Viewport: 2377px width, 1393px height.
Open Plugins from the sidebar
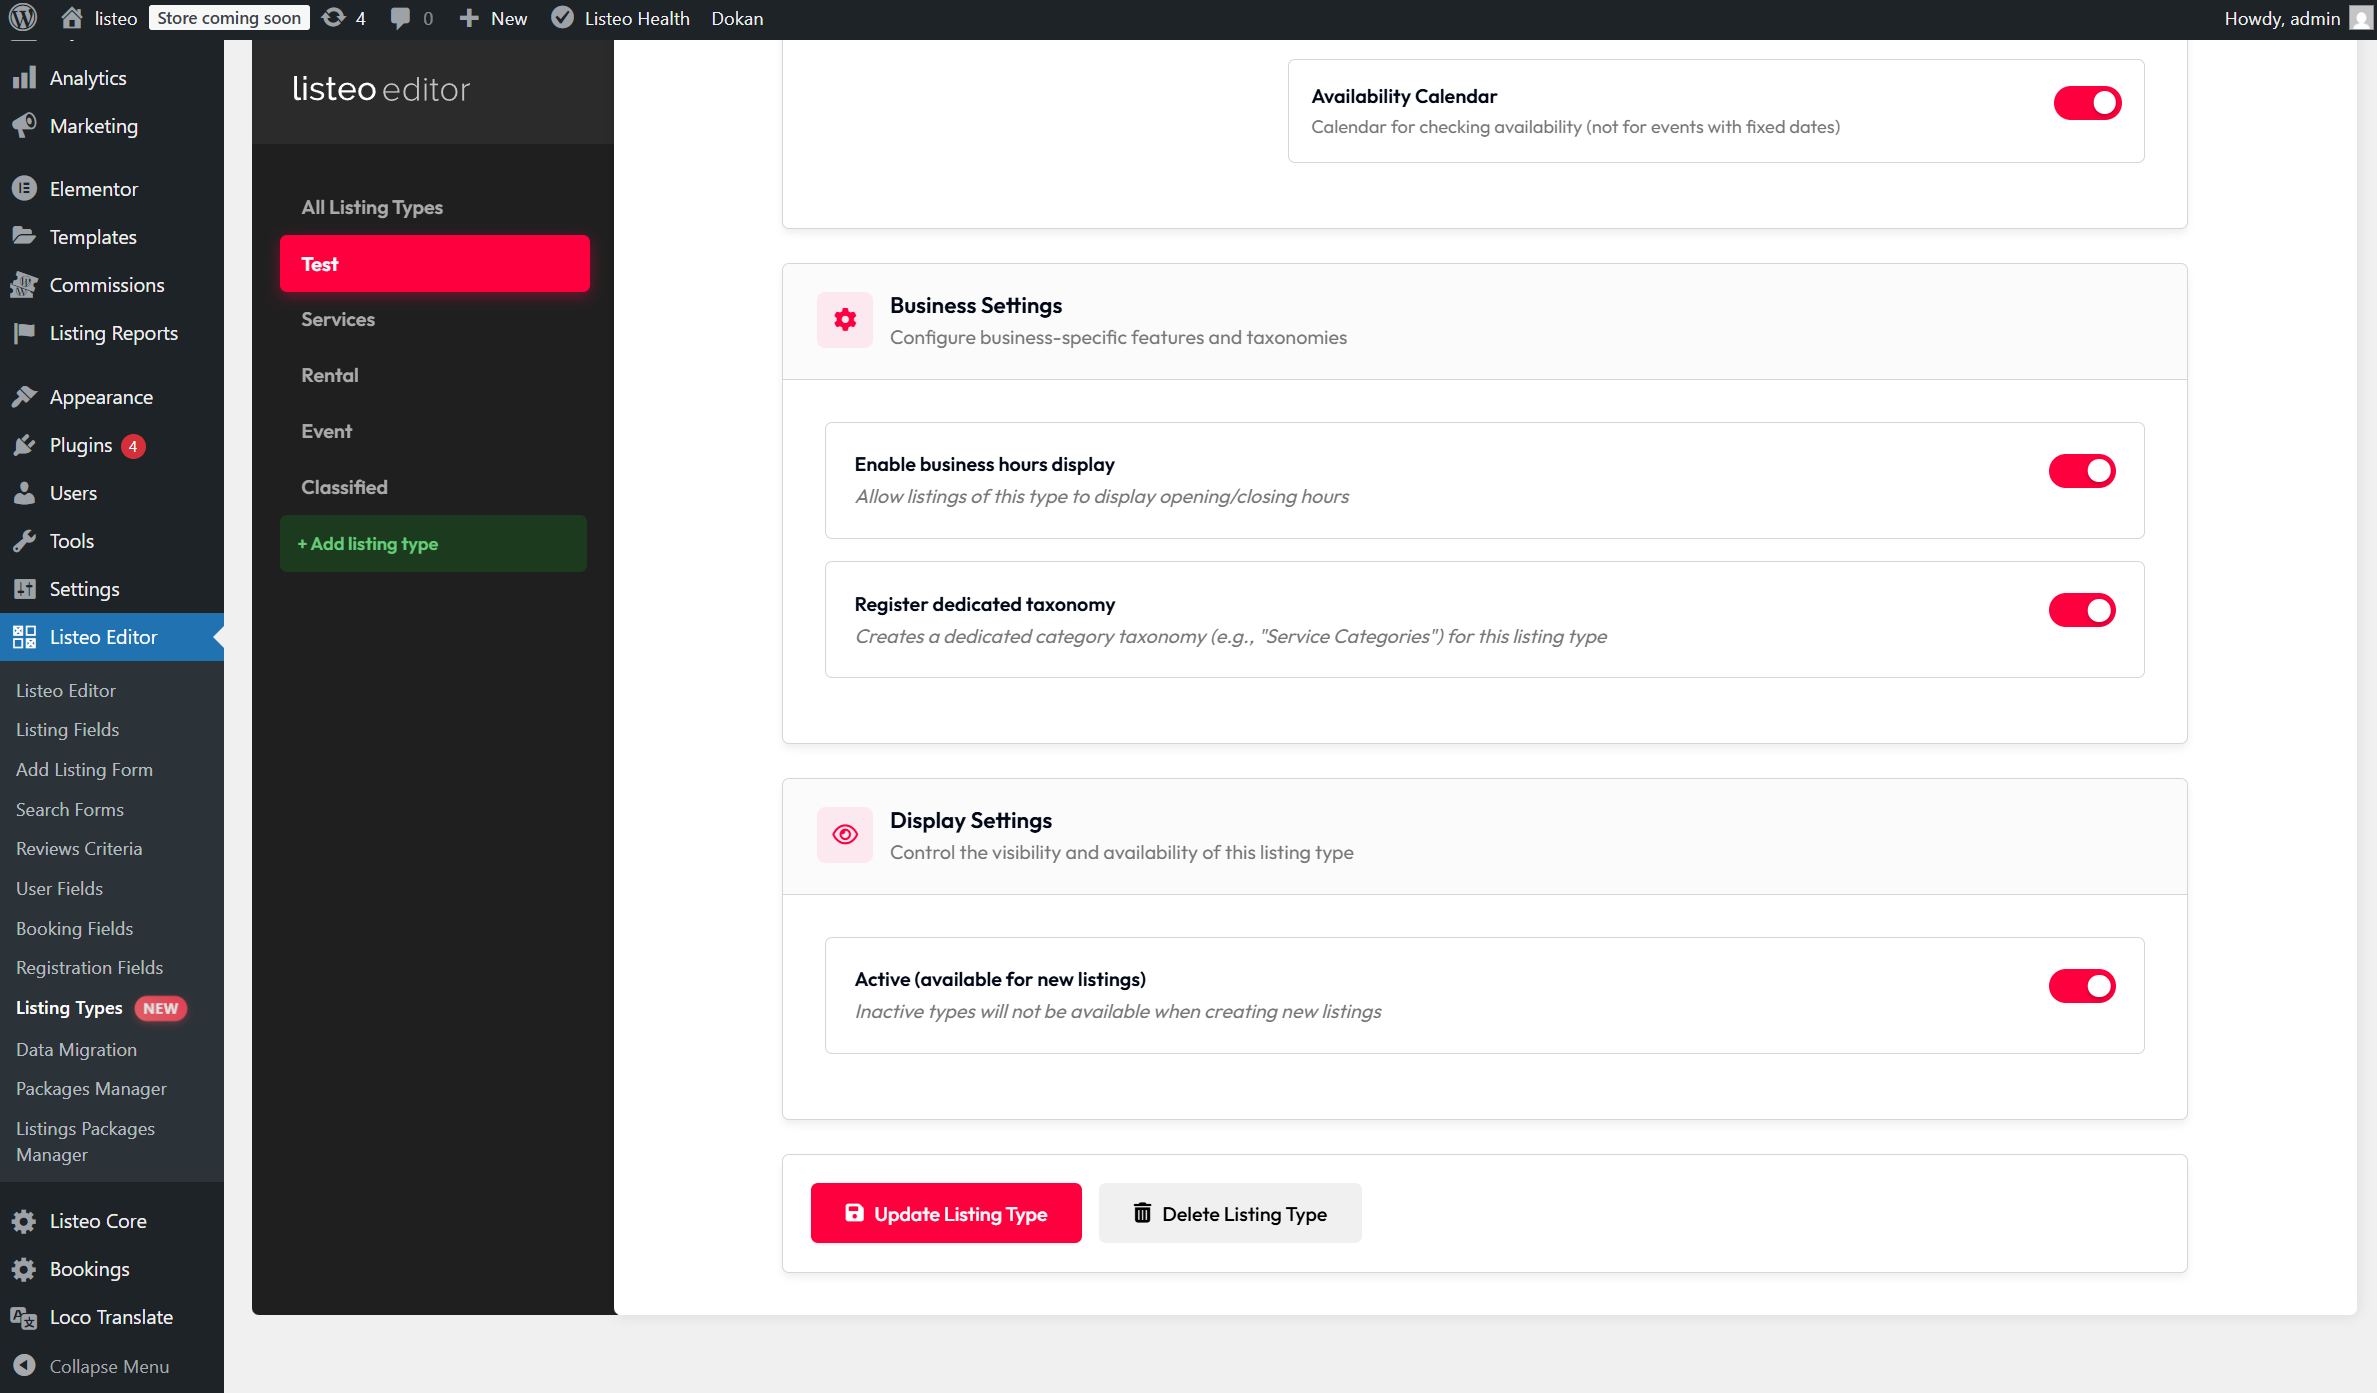[x=81, y=445]
